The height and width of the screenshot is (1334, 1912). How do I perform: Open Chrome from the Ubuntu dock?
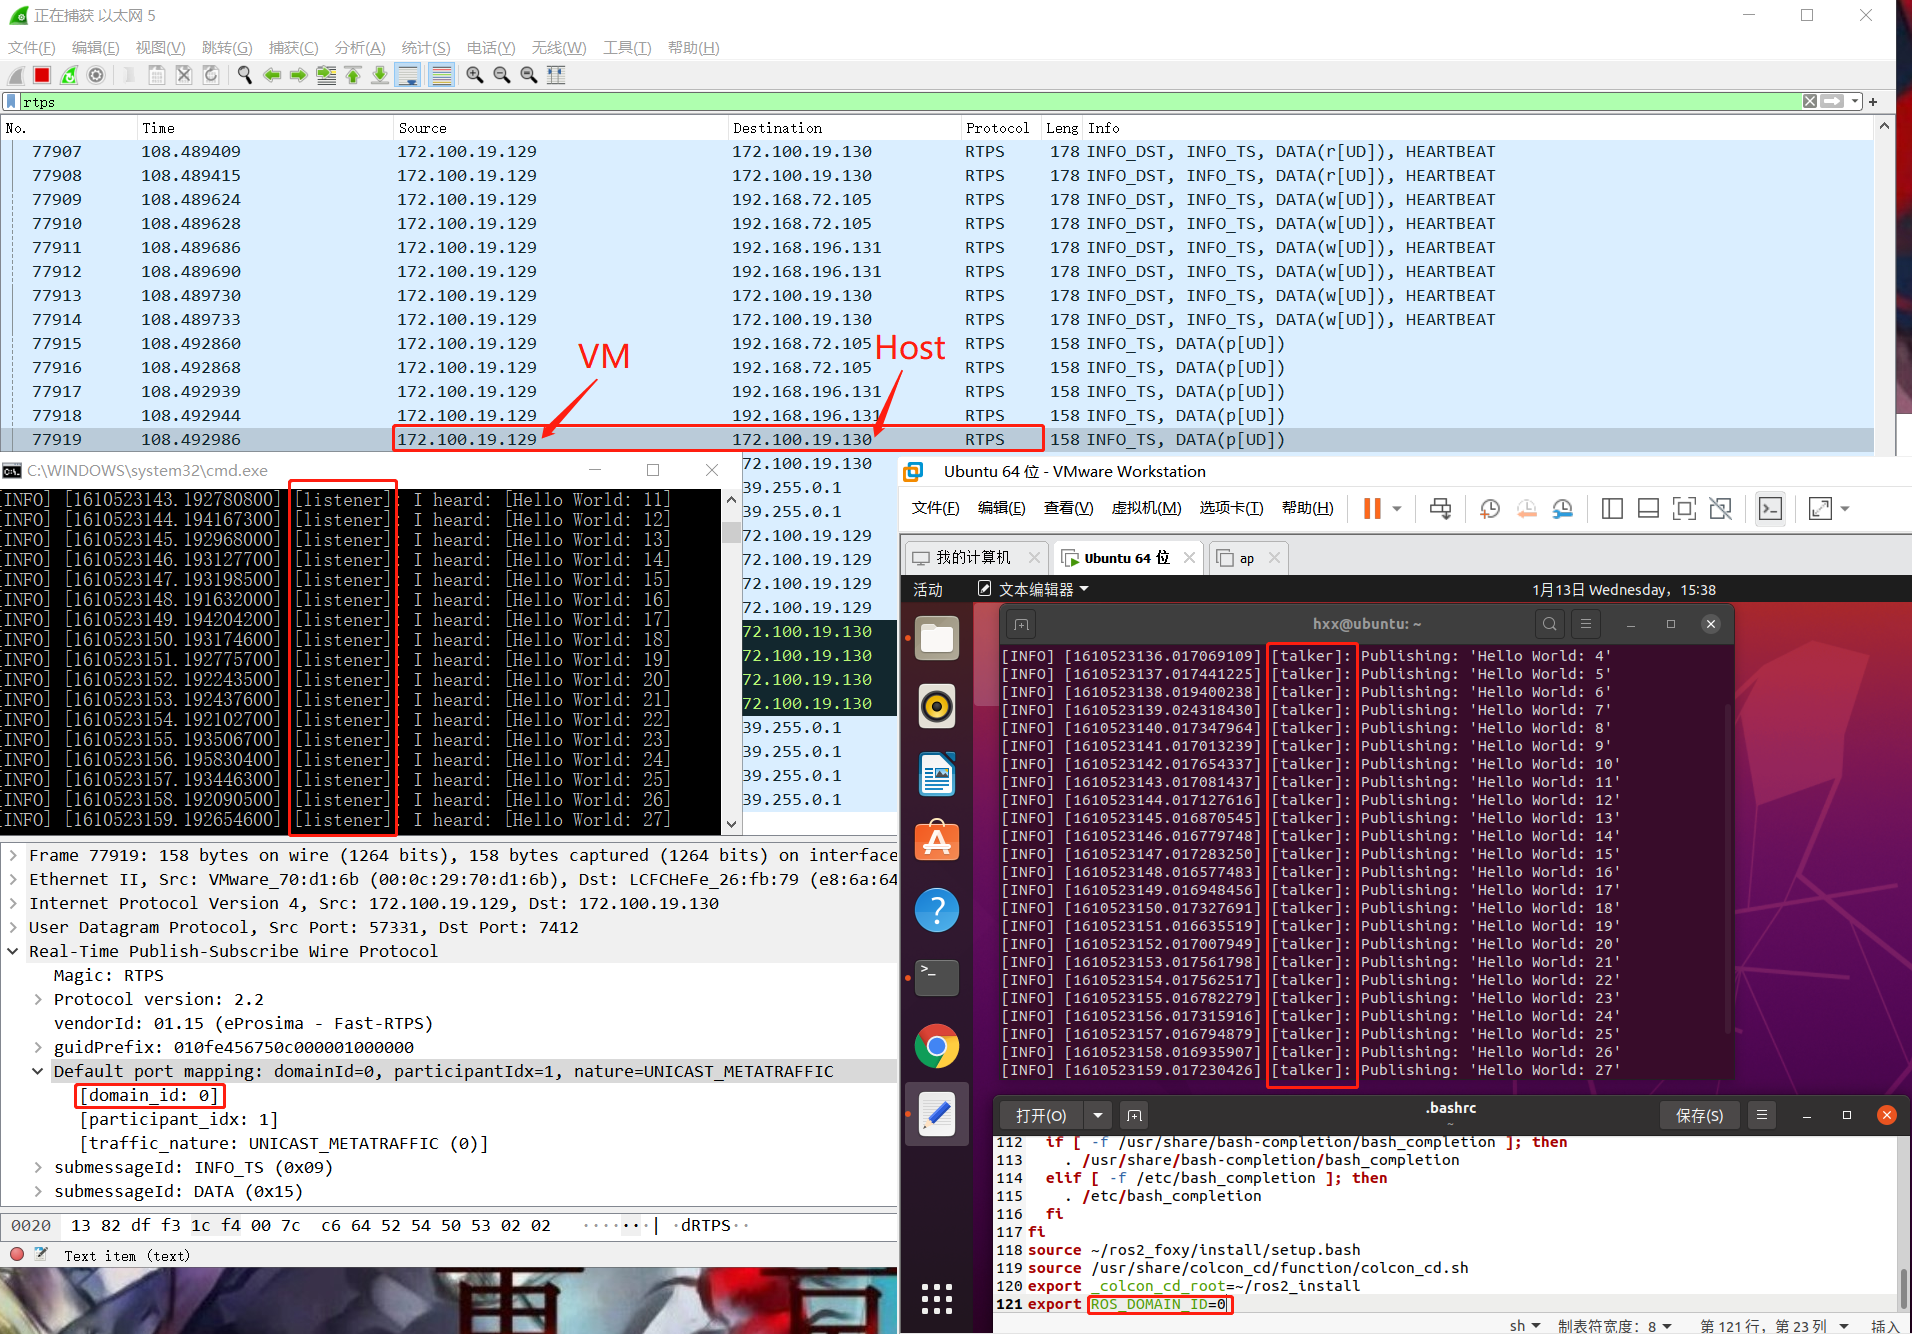[x=937, y=1046]
